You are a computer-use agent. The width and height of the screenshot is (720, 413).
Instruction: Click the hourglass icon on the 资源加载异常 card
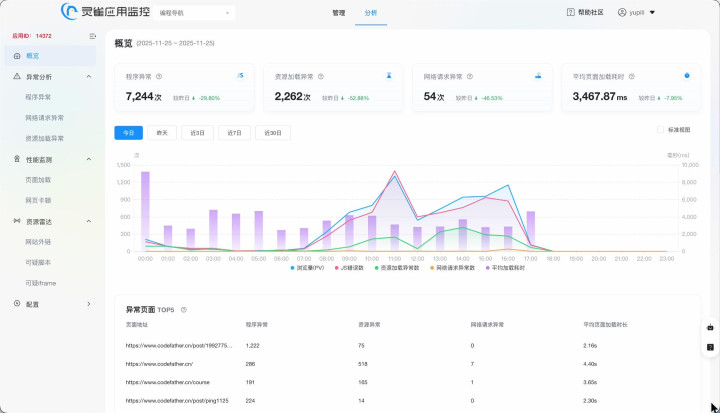389,76
